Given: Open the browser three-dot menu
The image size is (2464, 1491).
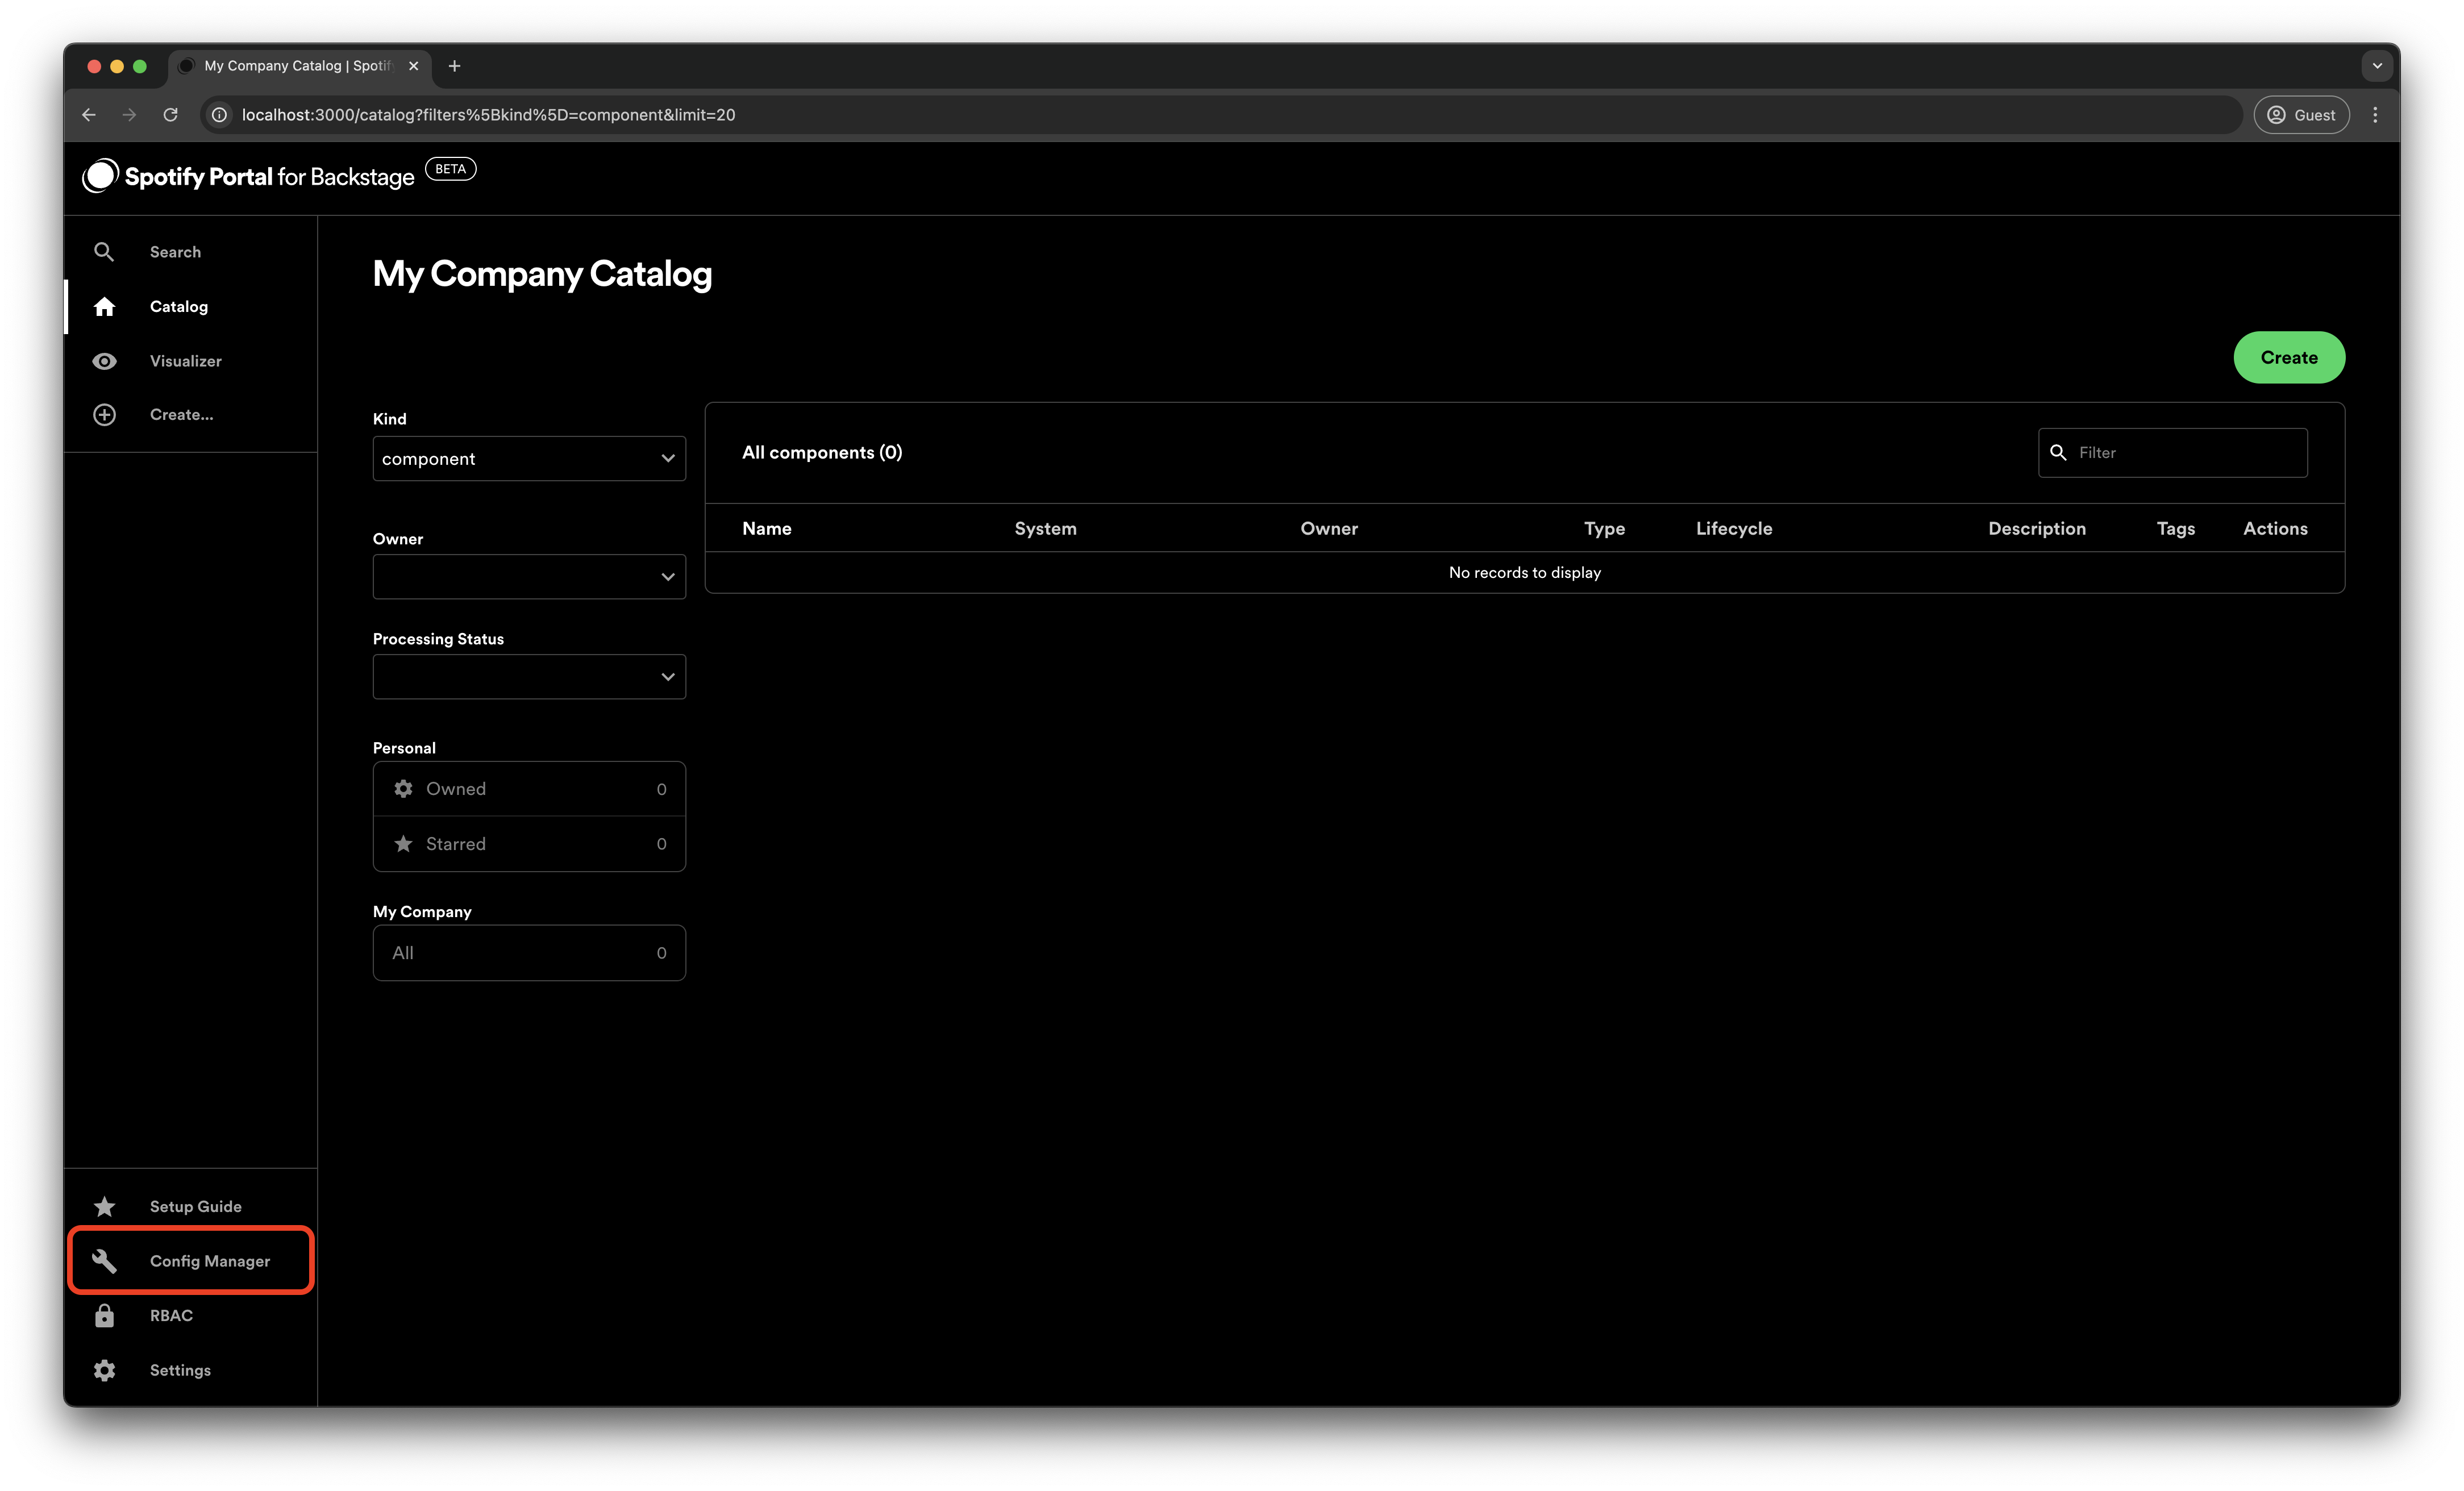Looking at the screenshot, I should (2375, 115).
